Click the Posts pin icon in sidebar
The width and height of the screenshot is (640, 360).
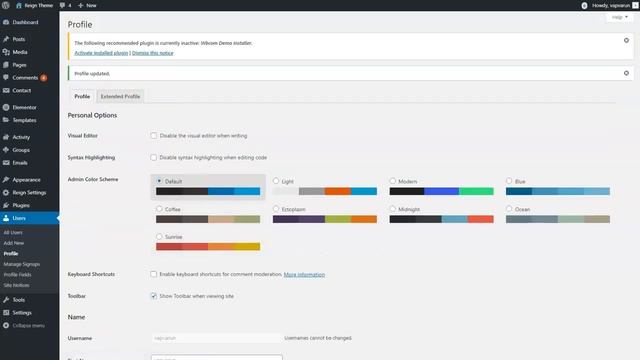click(6, 39)
